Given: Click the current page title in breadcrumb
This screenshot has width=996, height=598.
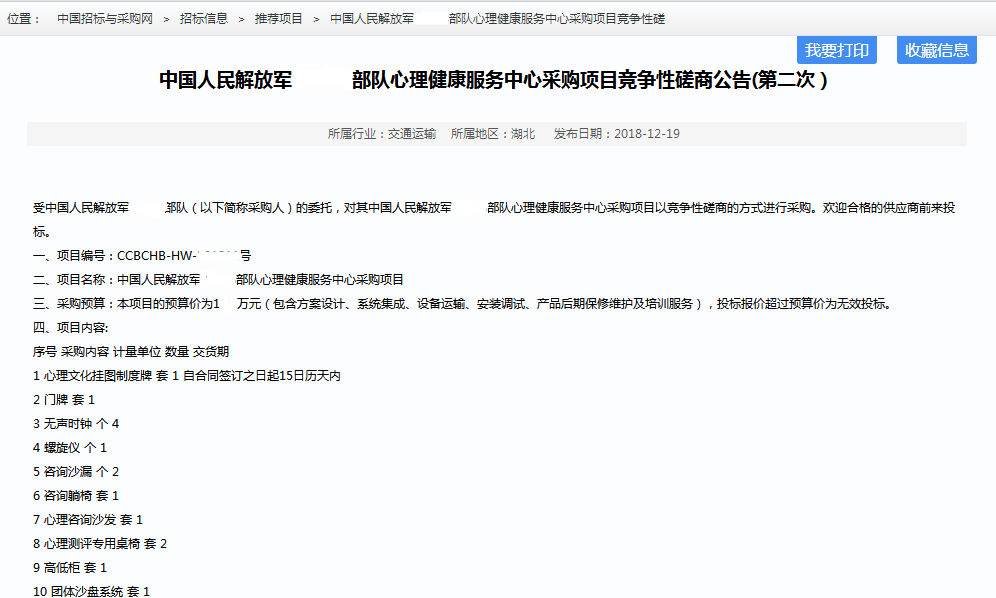Looking at the screenshot, I should pos(497,19).
